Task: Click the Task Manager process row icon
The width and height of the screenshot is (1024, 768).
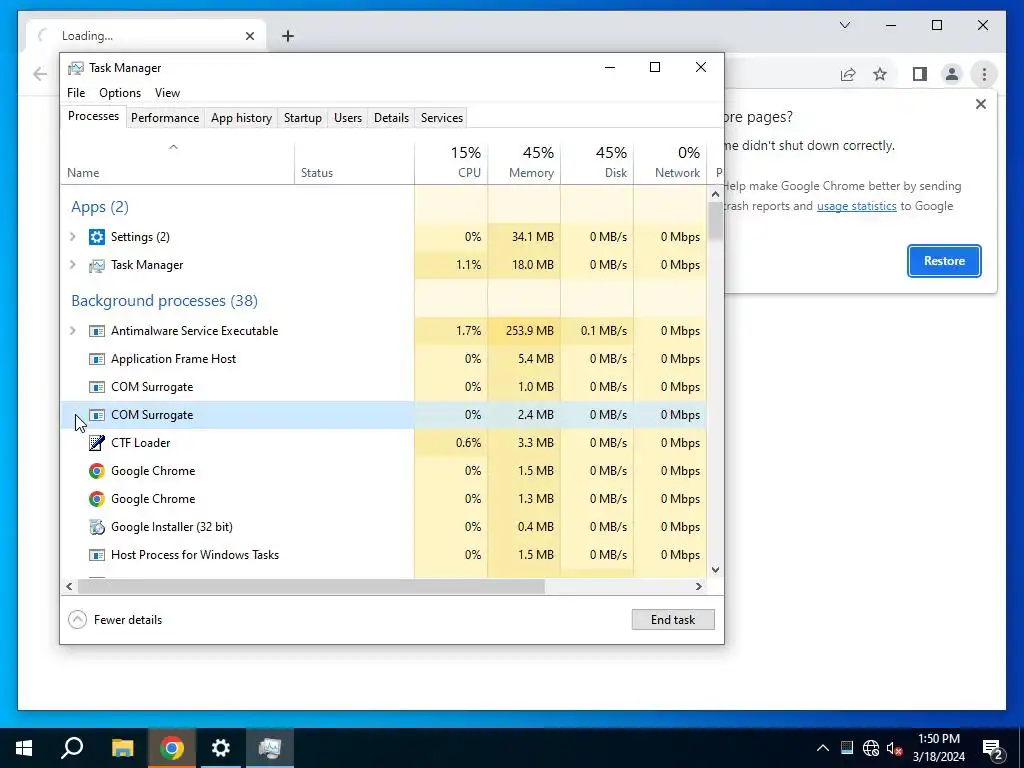Action: coord(97,265)
